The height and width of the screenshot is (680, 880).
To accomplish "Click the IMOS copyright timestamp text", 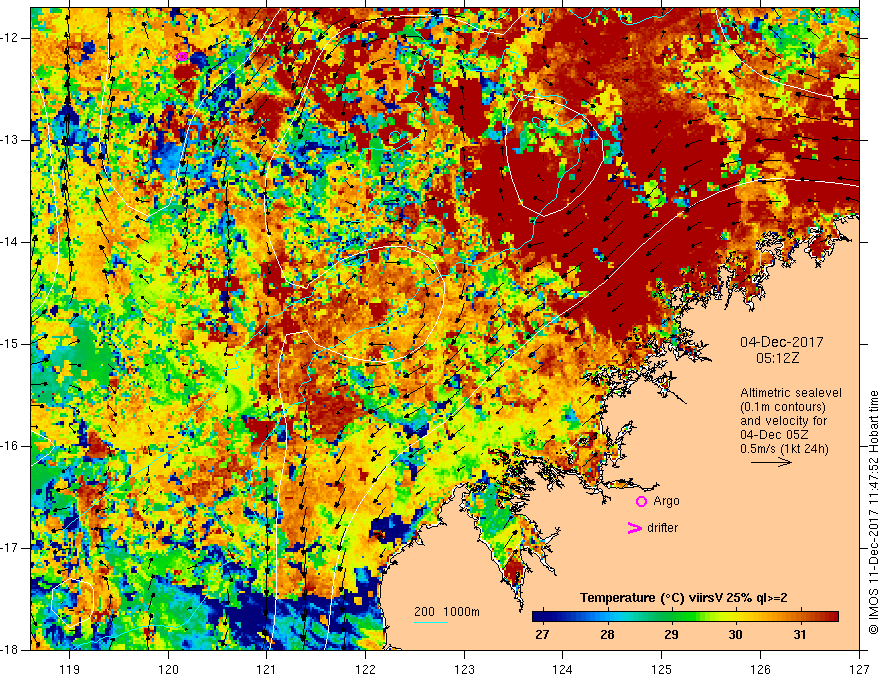I will [873, 512].
